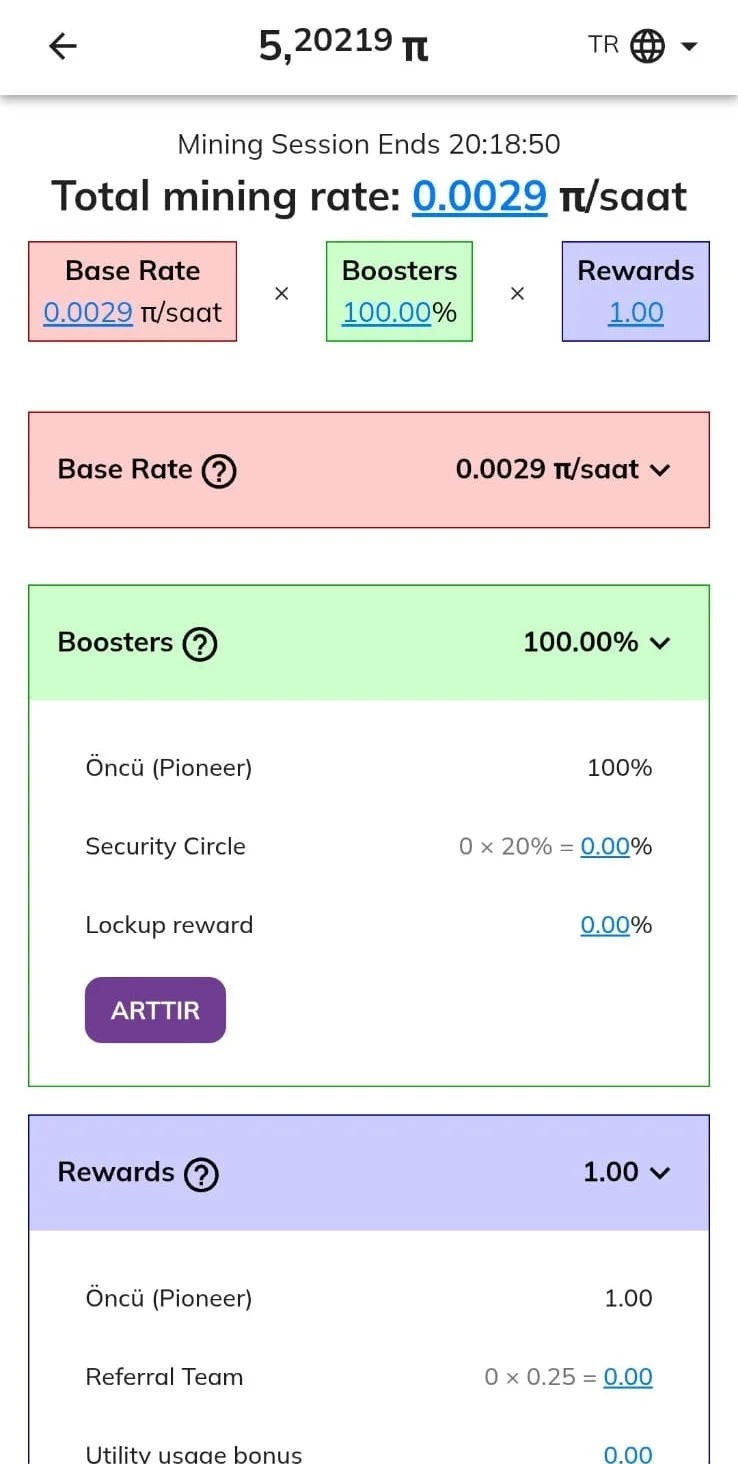Open Referral Team 0.00 link
The height and width of the screenshot is (1464, 738).
click(628, 1377)
